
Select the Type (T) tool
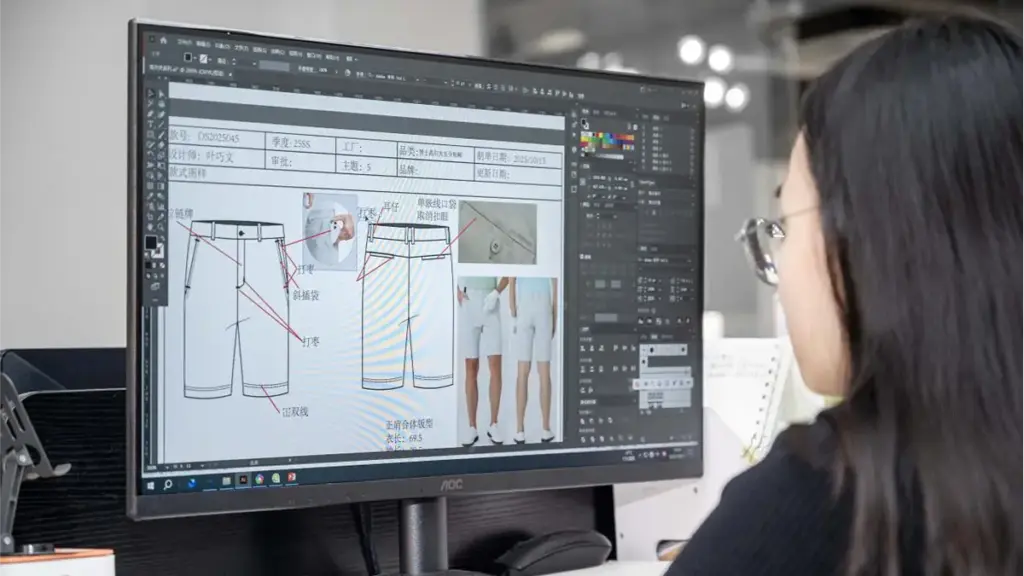[151, 124]
